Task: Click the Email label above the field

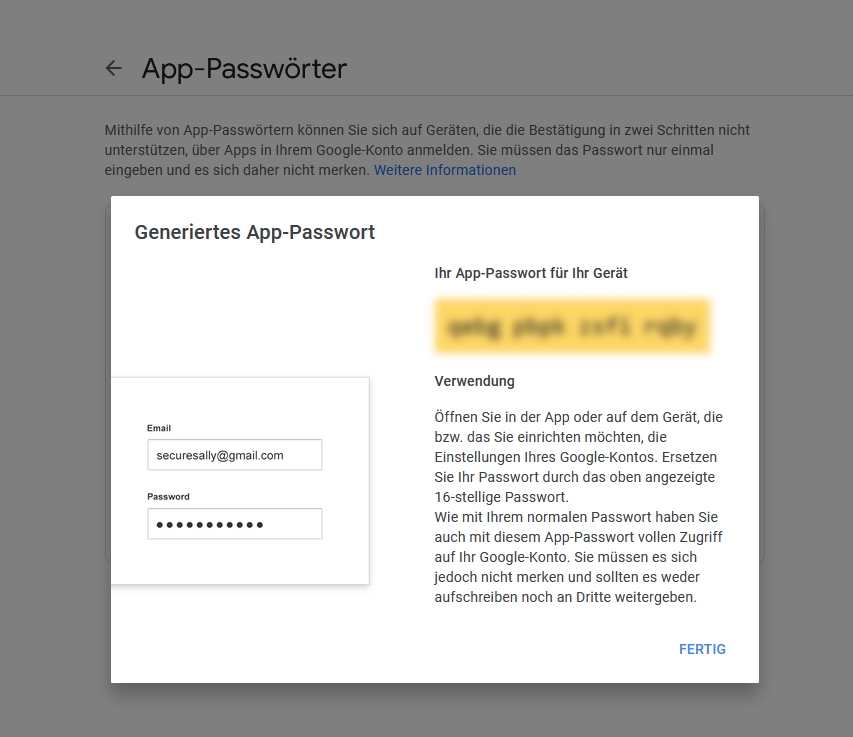Action: 159,428
